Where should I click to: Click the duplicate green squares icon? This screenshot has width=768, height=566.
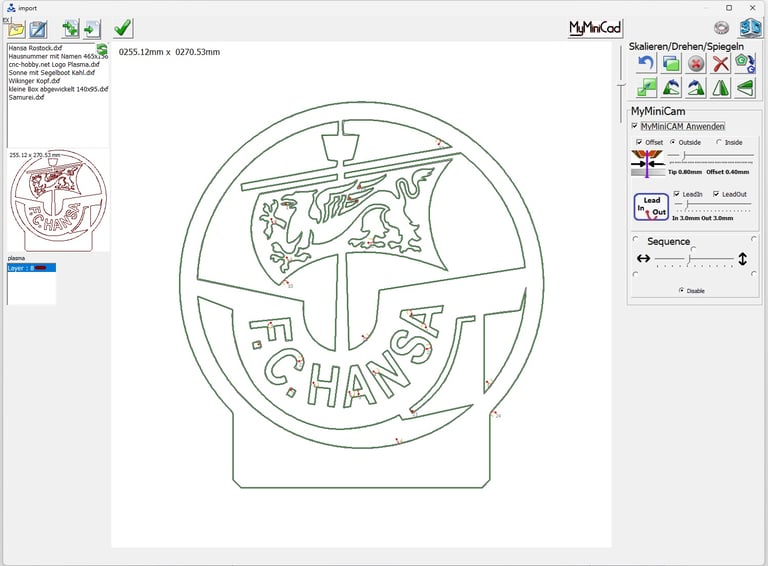click(672, 64)
